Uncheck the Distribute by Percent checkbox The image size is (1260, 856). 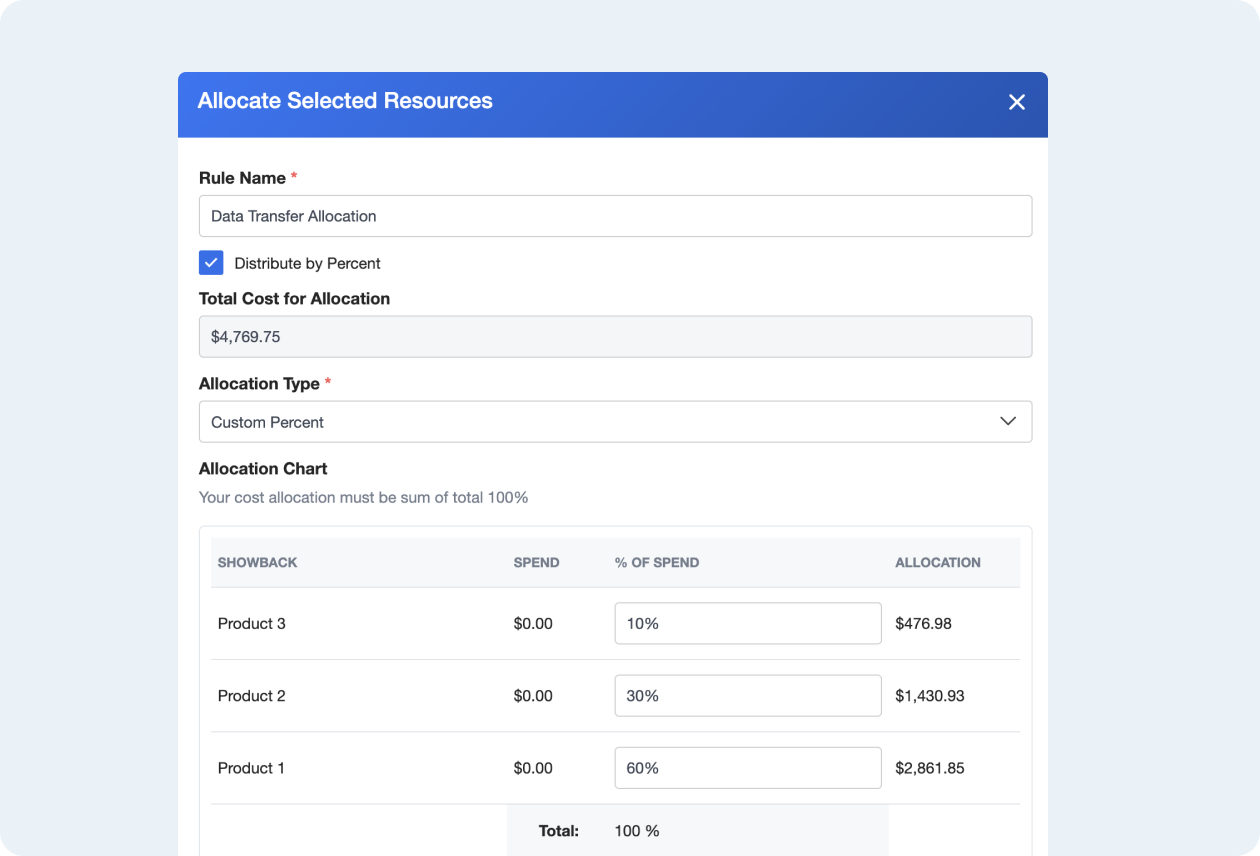[x=211, y=263]
